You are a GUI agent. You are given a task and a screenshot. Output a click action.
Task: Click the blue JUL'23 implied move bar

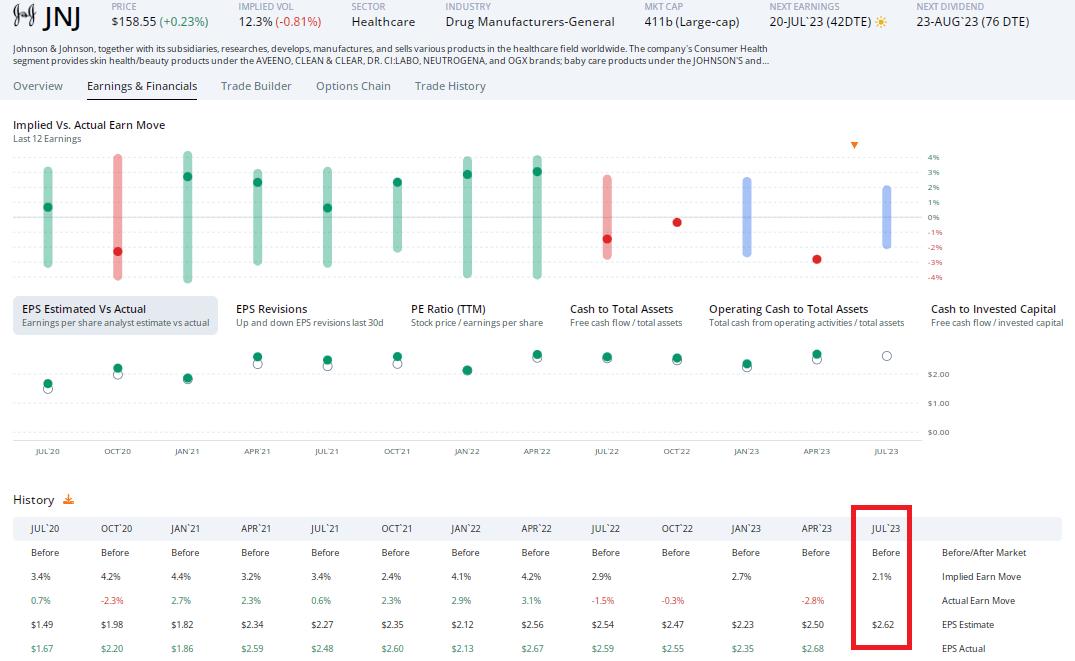[886, 217]
